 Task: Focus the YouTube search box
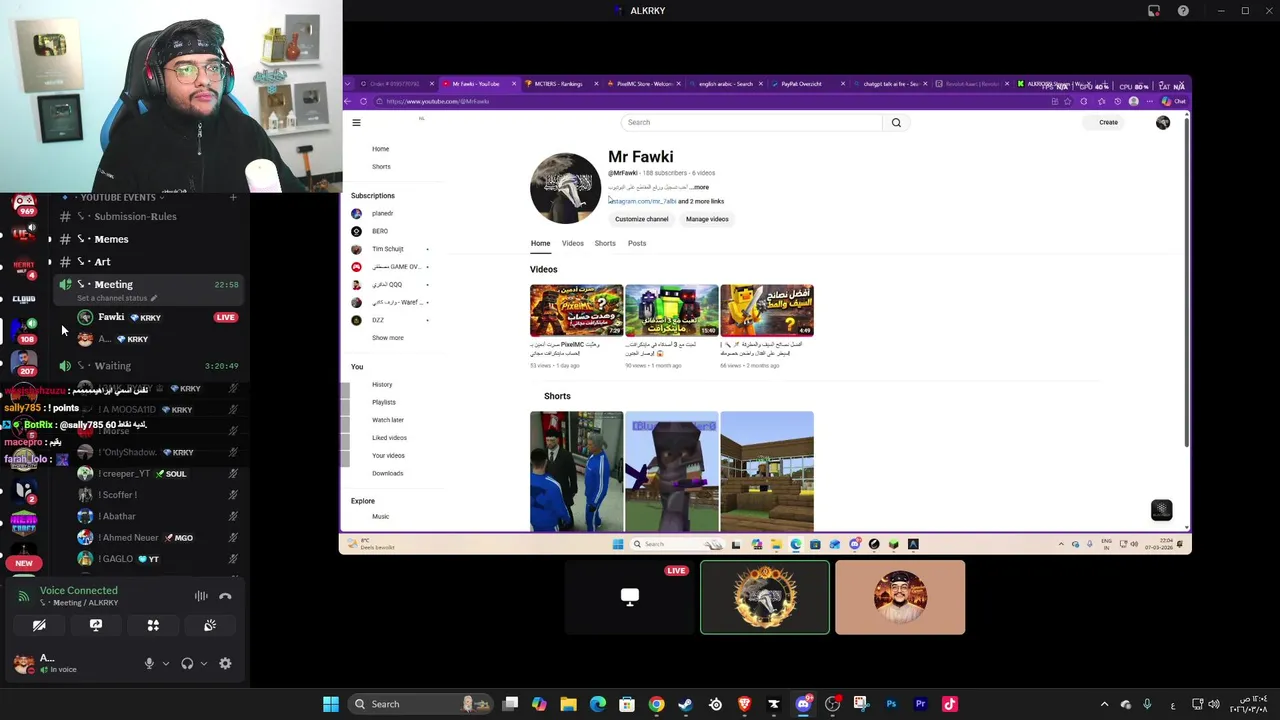pyautogui.click(x=751, y=122)
